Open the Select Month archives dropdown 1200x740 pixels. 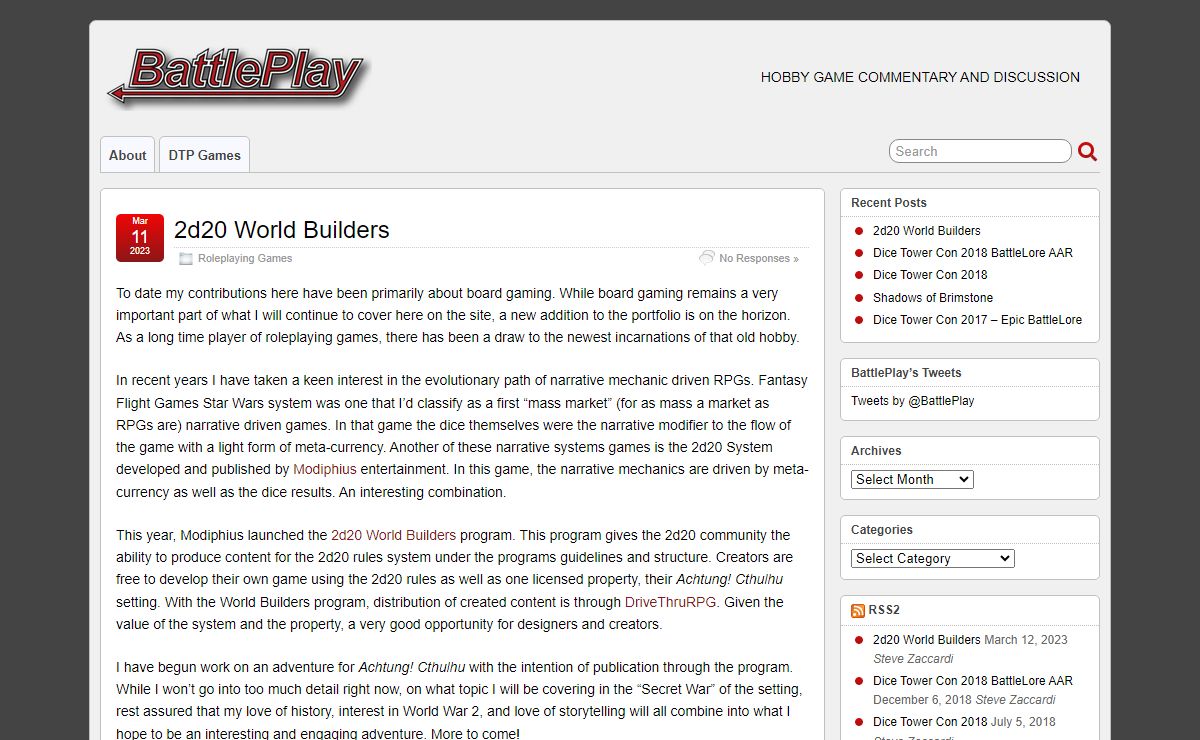[912, 479]
